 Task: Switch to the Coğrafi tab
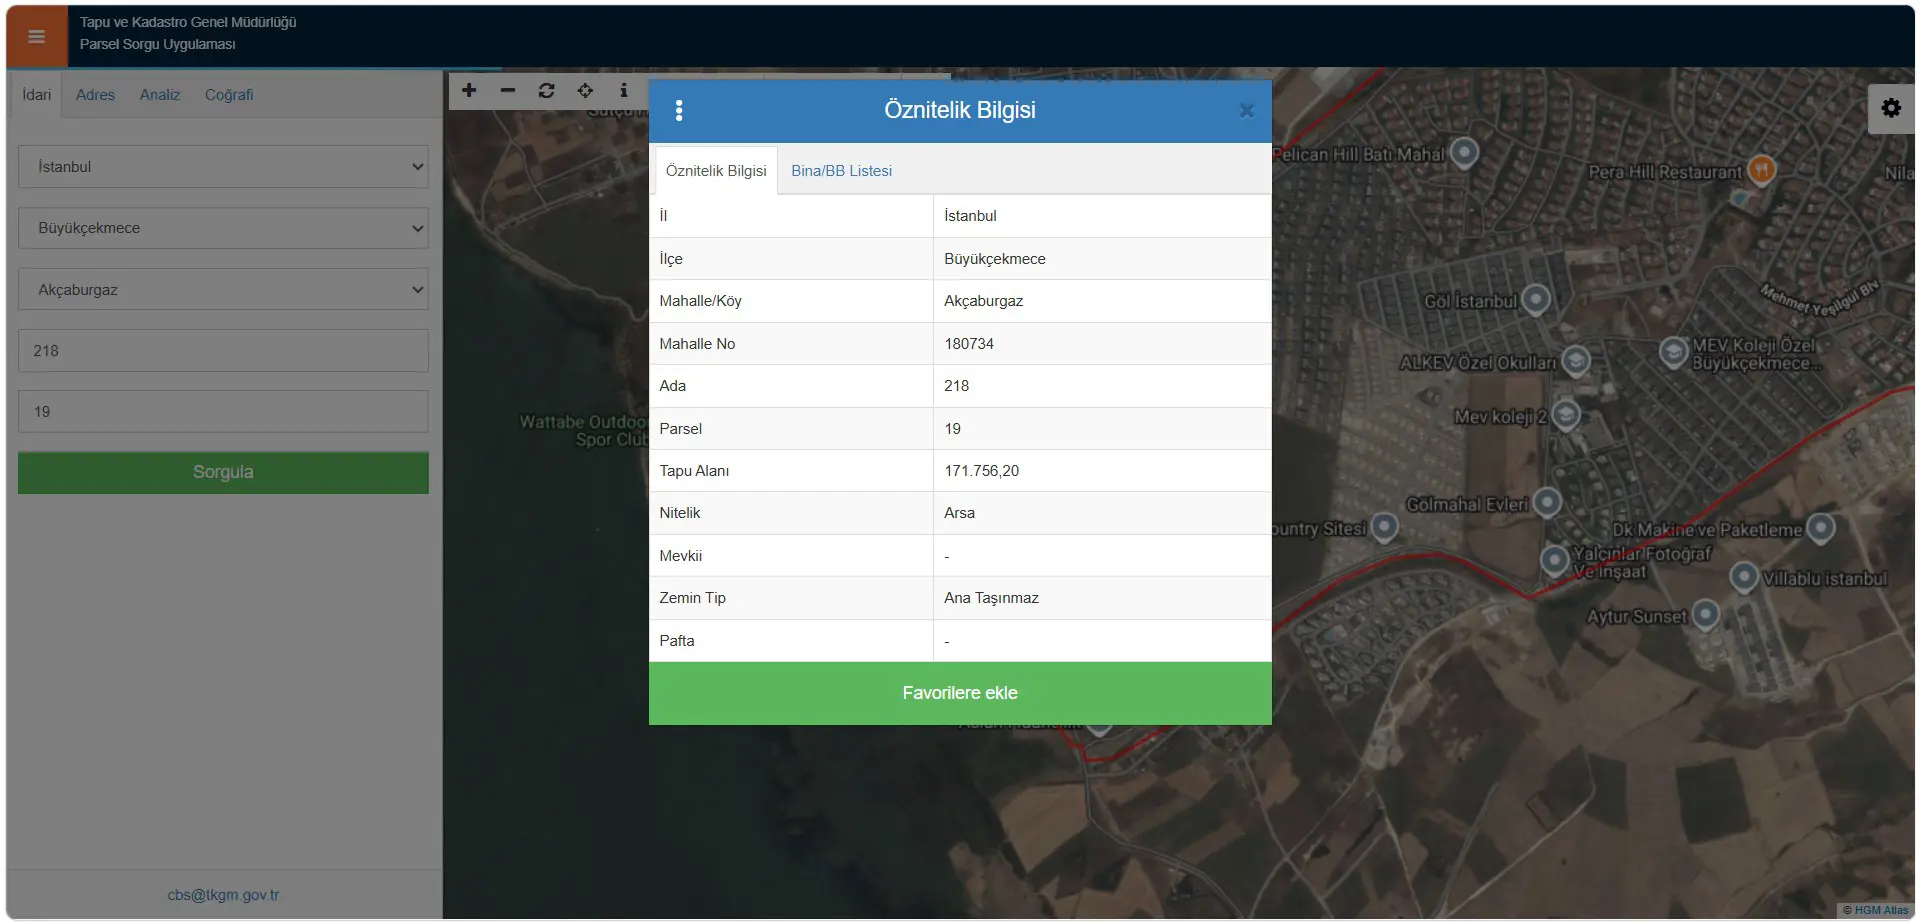229,95
